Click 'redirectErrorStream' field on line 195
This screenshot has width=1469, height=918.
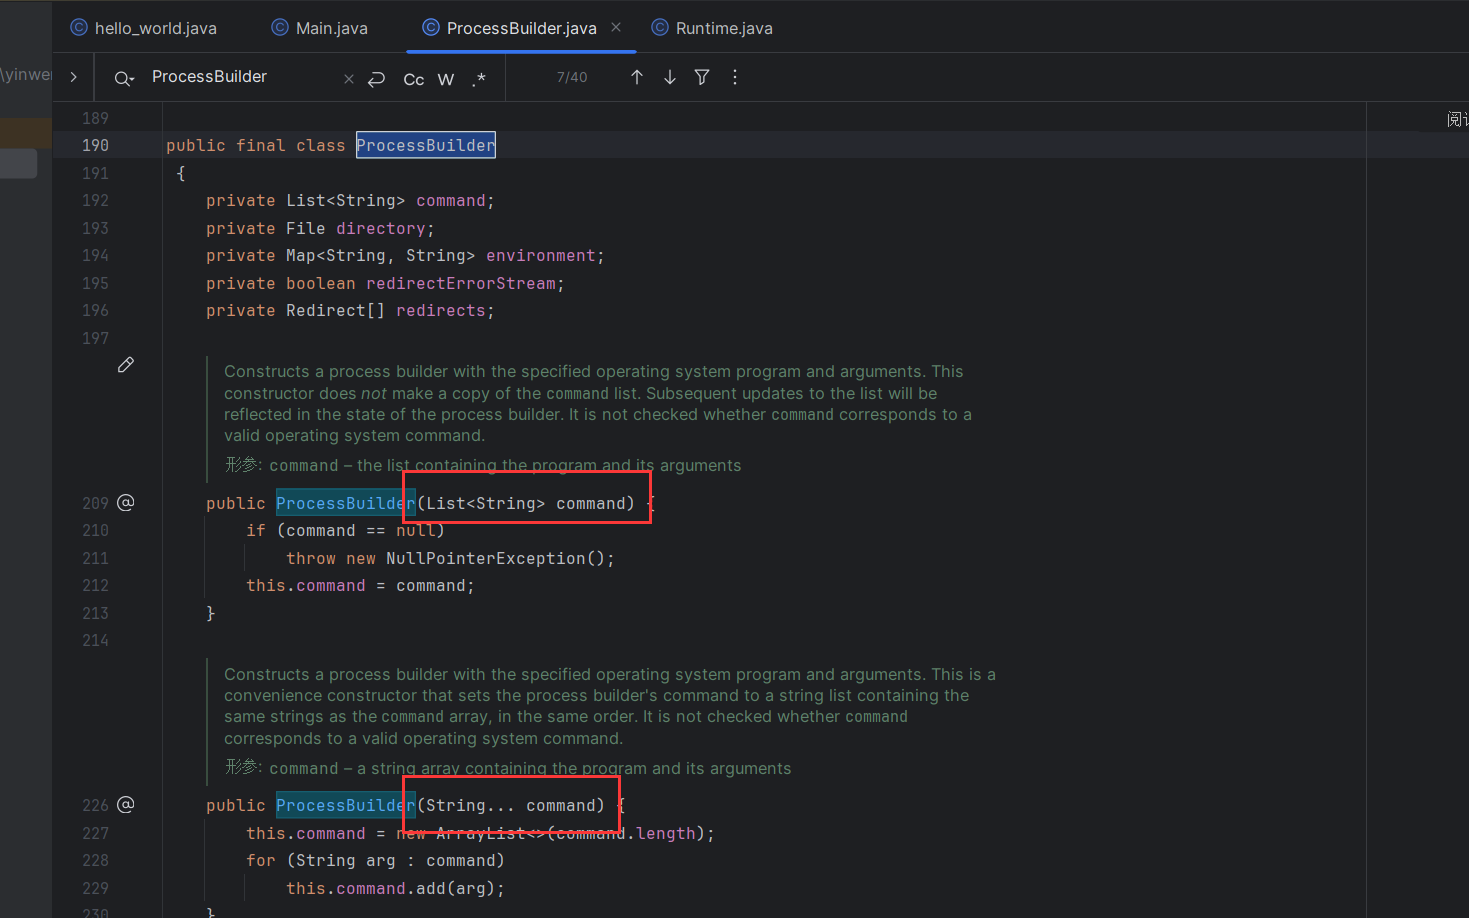click(461, 284)
